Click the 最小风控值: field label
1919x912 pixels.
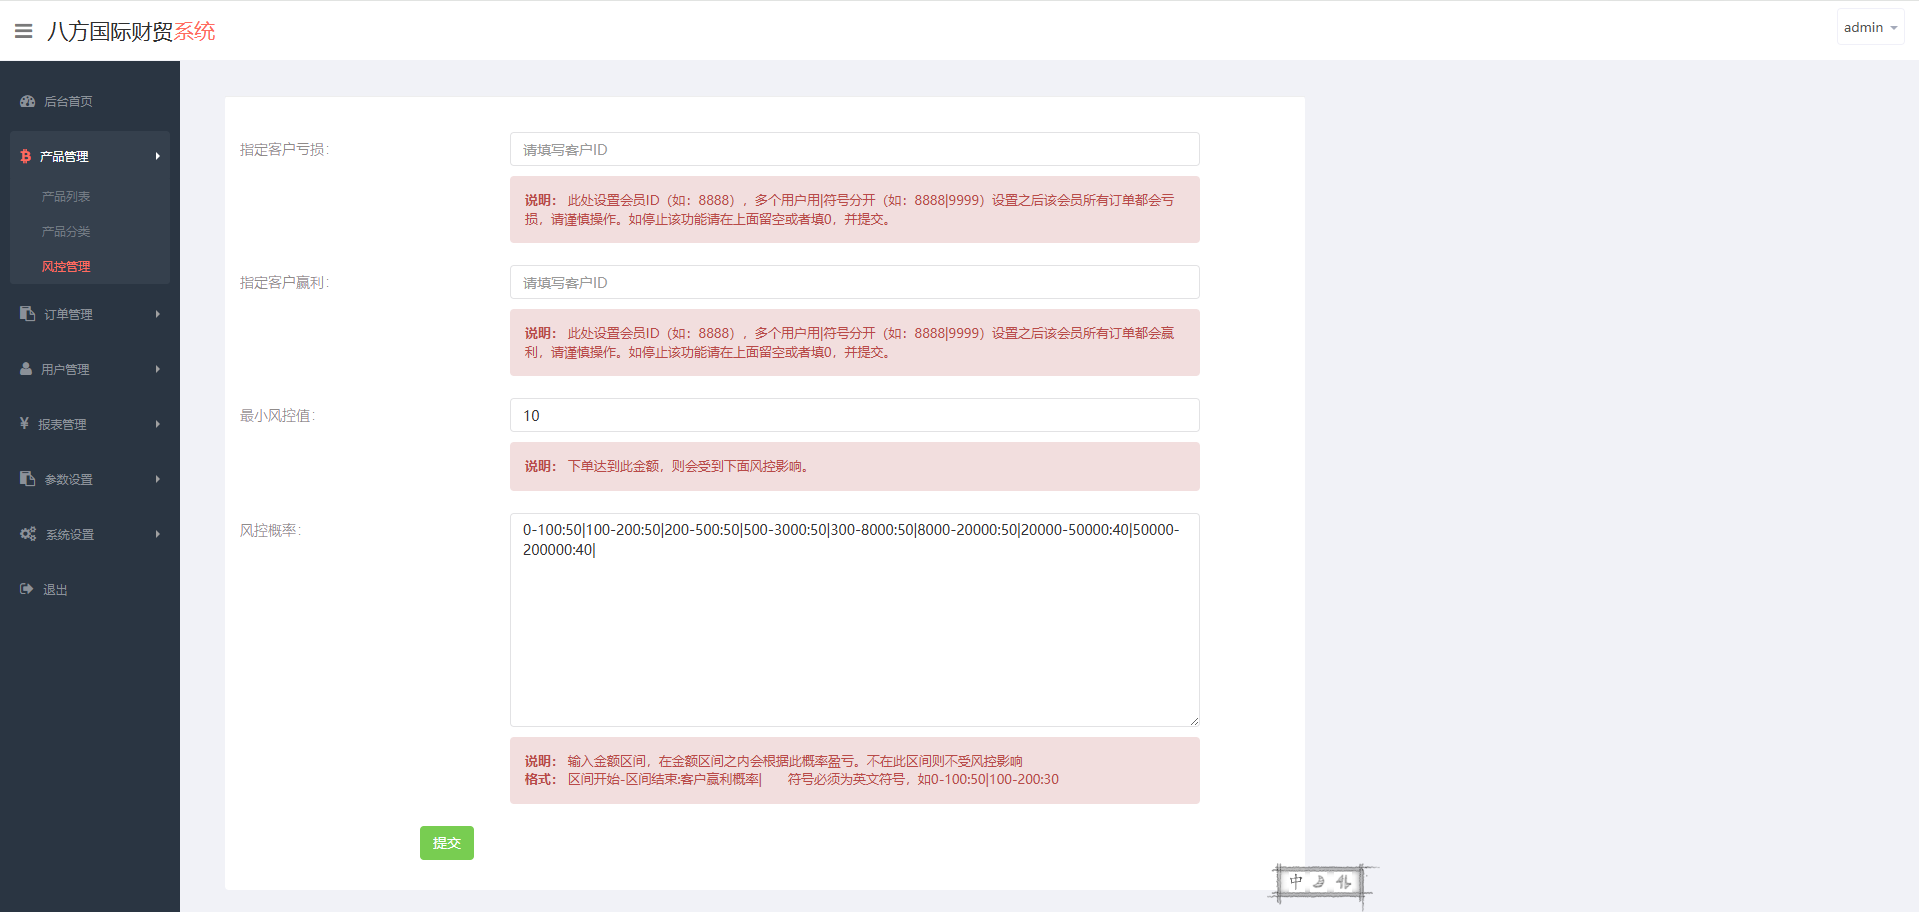277,415
